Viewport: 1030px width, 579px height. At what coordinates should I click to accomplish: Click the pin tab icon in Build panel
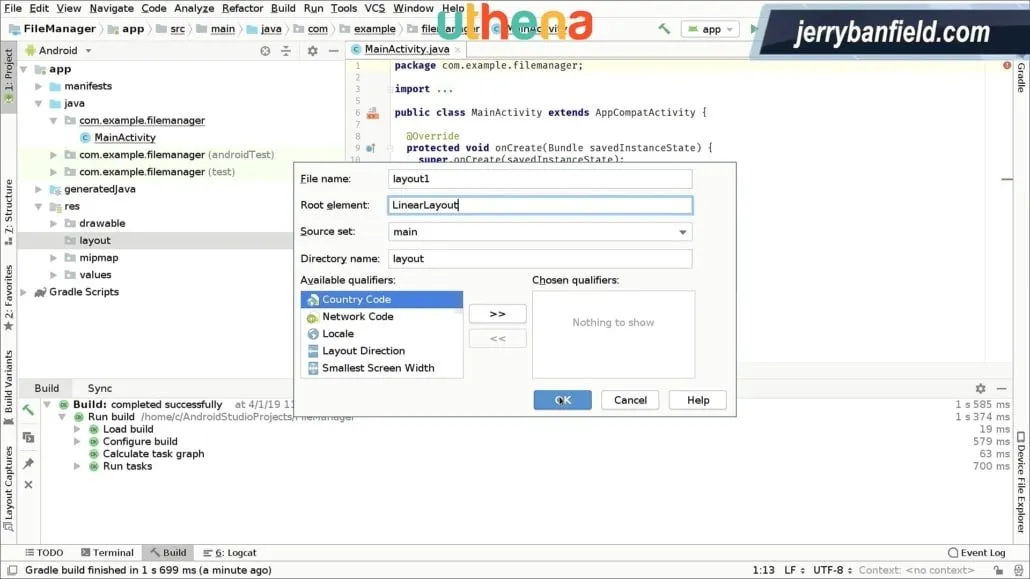click(28, 463)
